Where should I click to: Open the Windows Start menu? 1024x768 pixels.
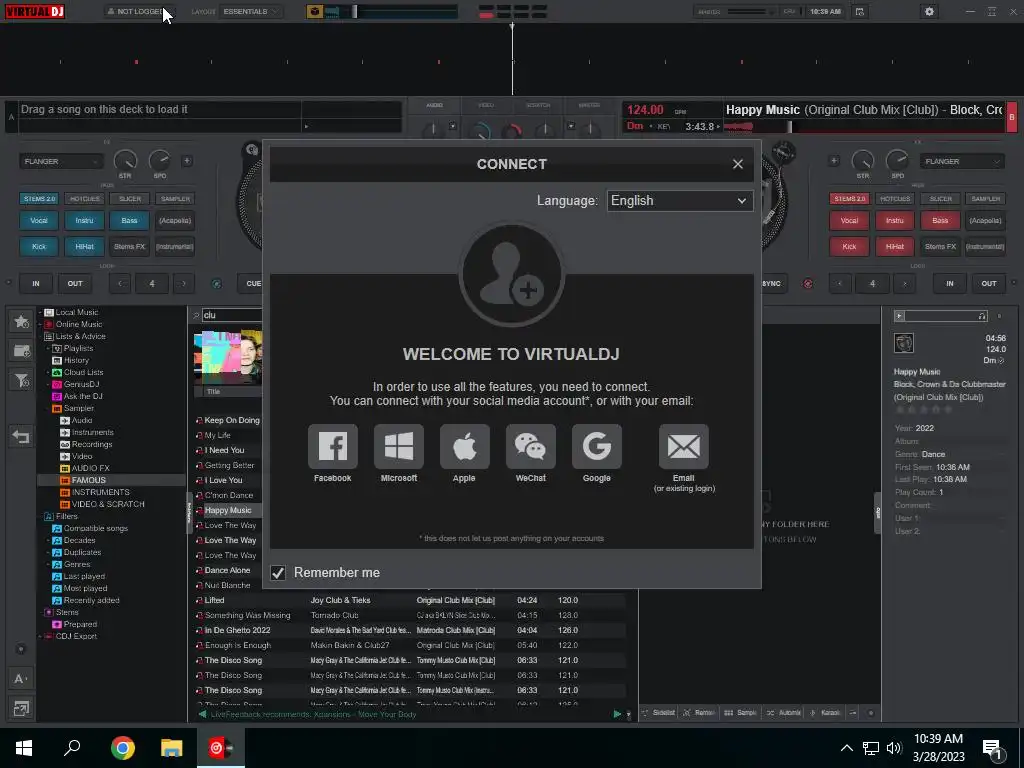click(x=24, y=748)
